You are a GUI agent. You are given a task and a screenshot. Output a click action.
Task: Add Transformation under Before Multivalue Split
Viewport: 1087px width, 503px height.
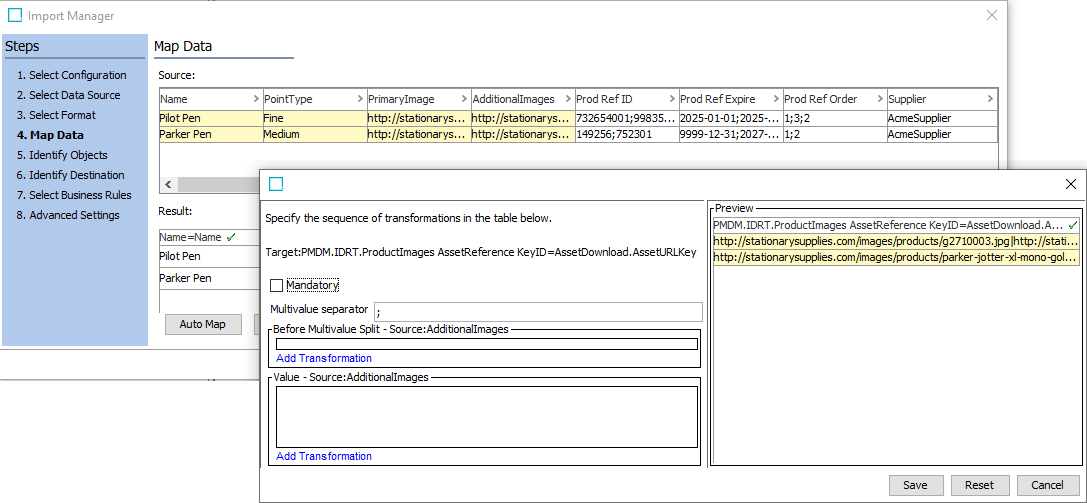click(324, 358)
